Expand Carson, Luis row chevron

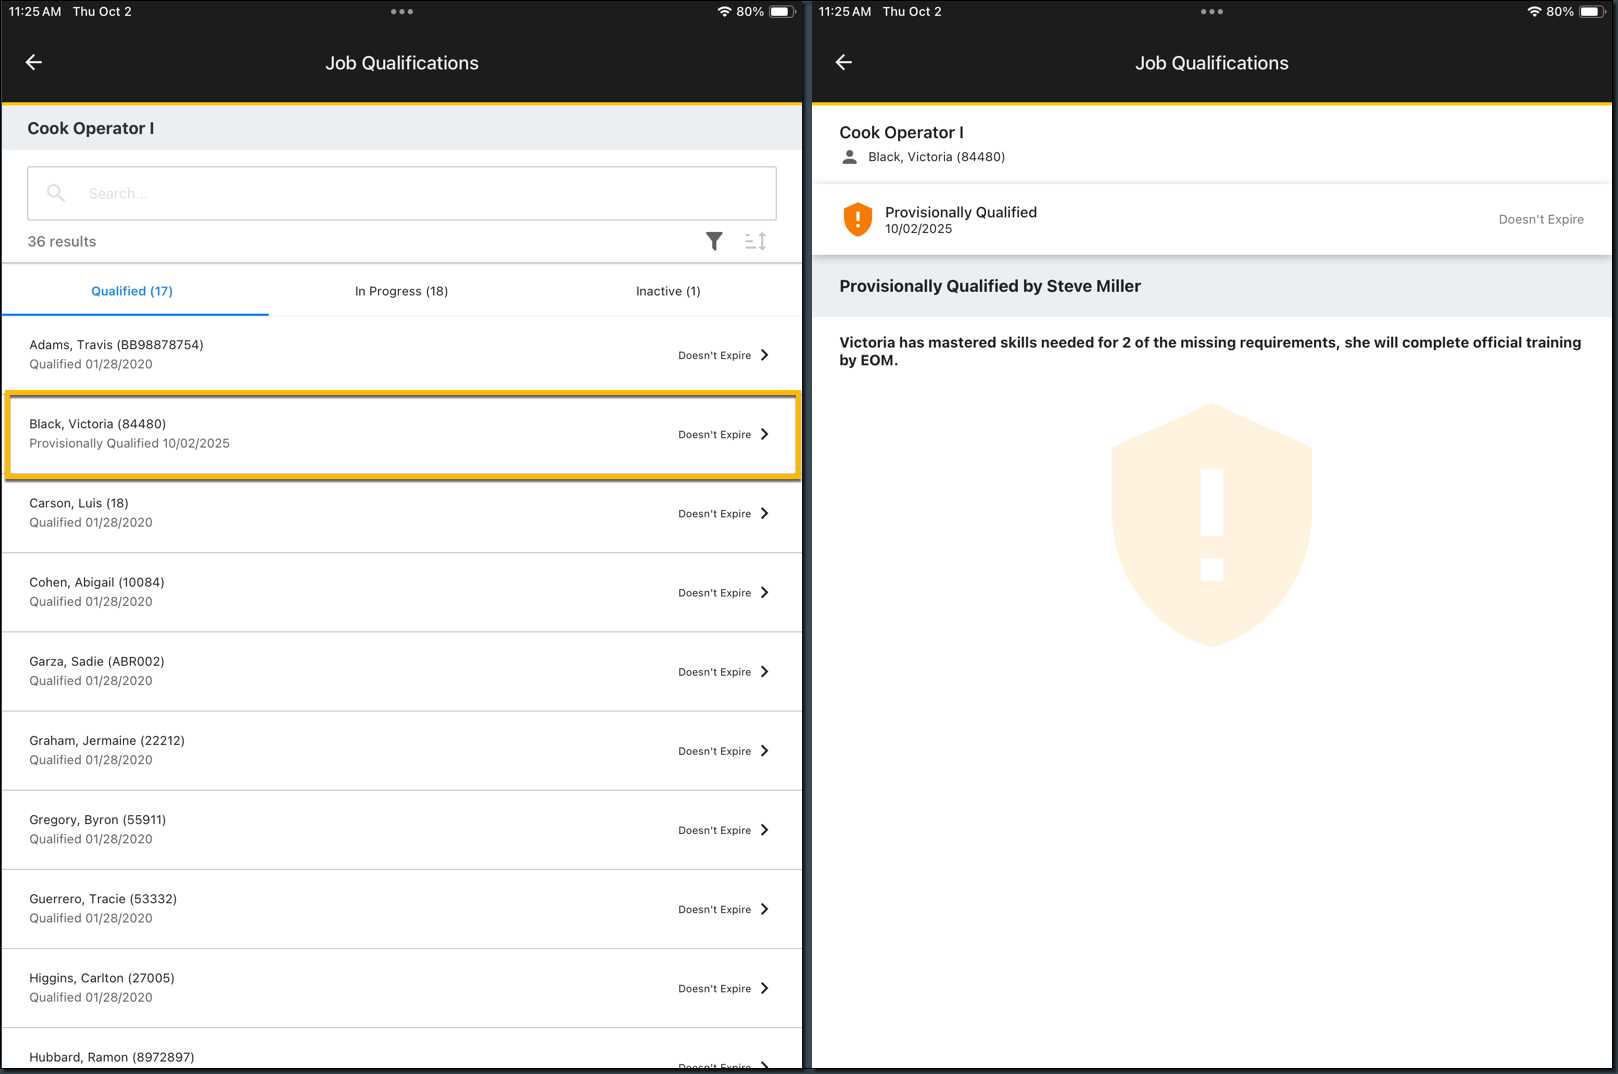(765, 513)
